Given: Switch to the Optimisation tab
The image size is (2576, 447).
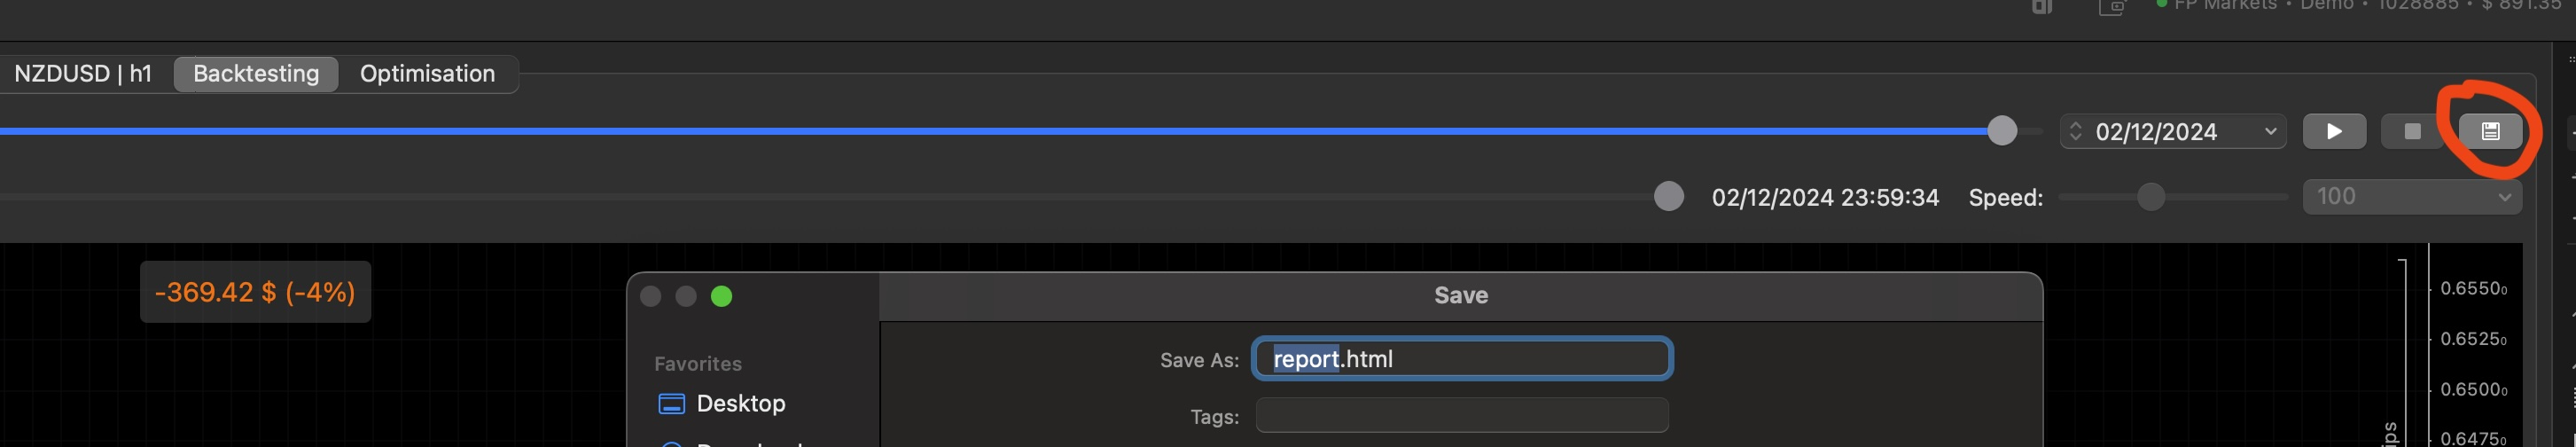Looking at the screenshot, I should point(427,74).
